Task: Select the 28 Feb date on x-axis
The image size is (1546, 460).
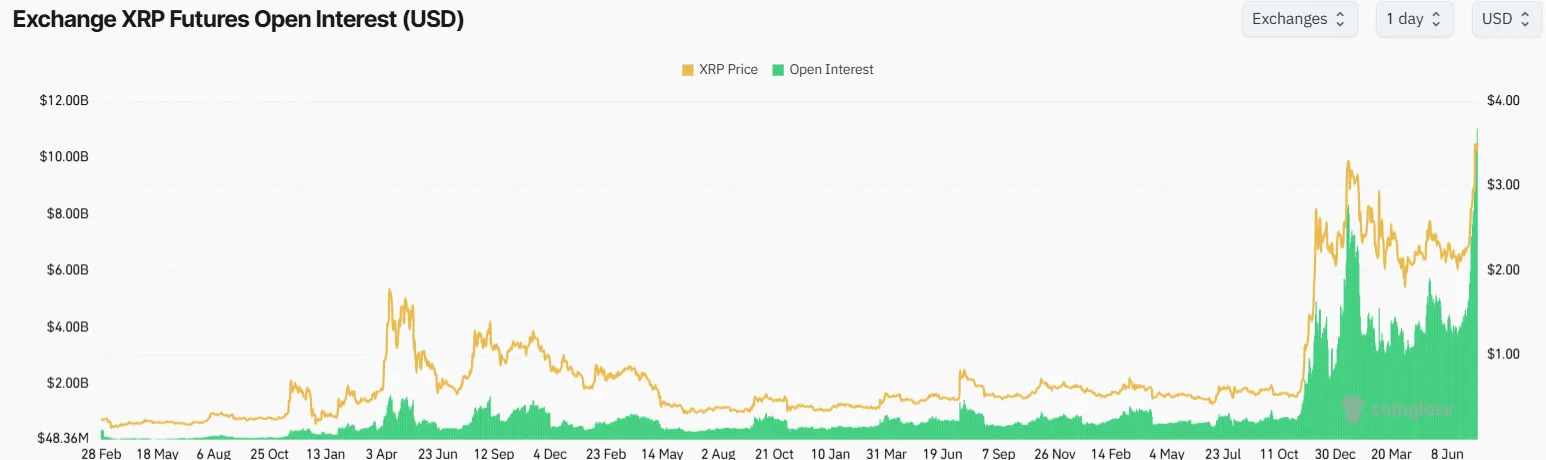Action: click(x=101, y=453)
